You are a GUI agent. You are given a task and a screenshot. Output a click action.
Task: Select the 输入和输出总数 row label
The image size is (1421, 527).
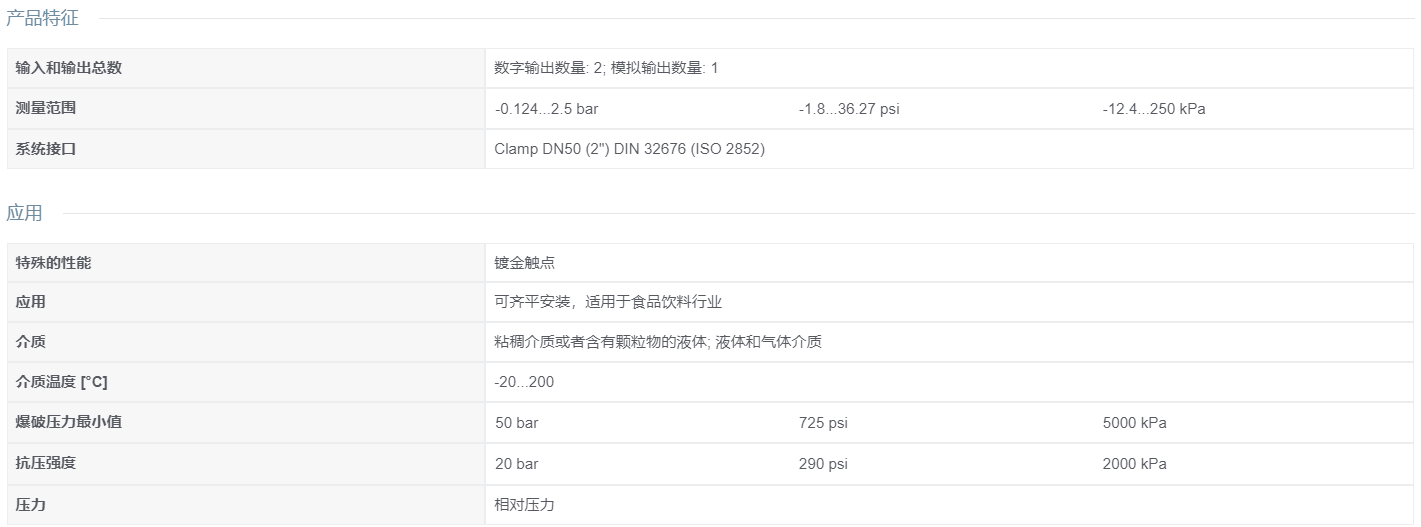point(69,68)
